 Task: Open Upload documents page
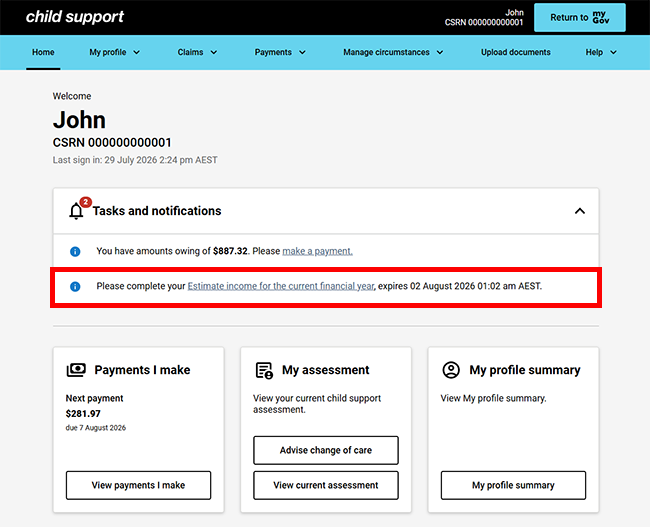[x=515, y=52]
